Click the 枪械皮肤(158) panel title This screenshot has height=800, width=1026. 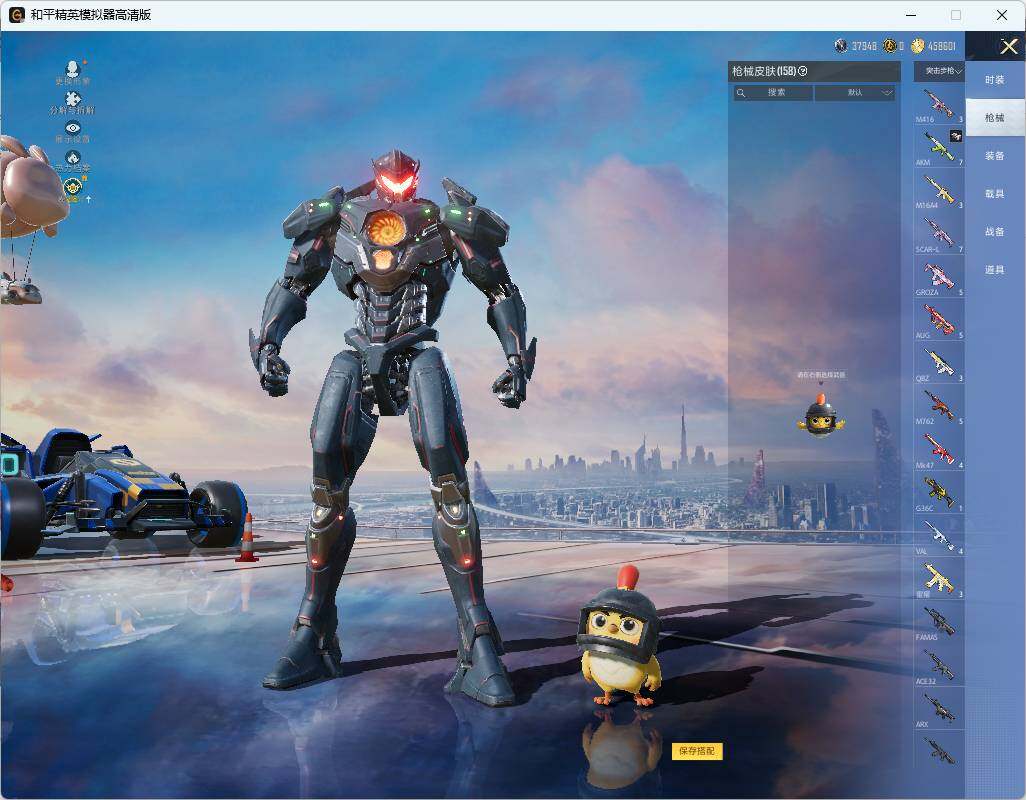pyautogui.click(x=764, y=71)
